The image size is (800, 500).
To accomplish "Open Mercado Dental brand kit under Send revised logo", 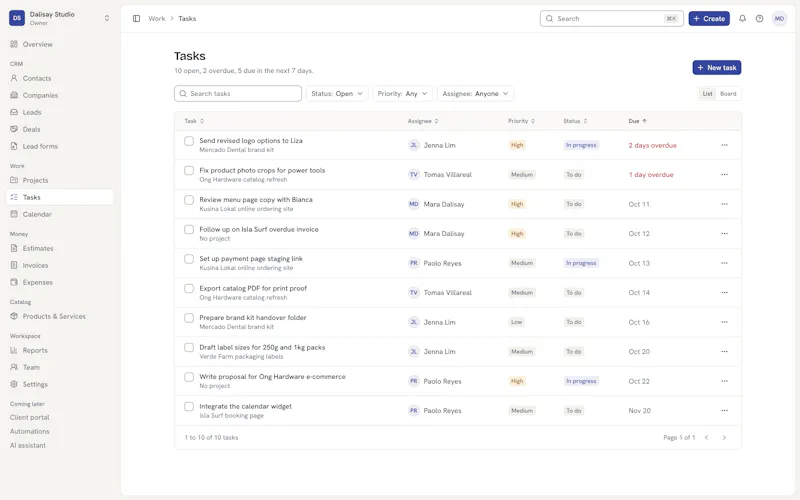I will 237,150.
